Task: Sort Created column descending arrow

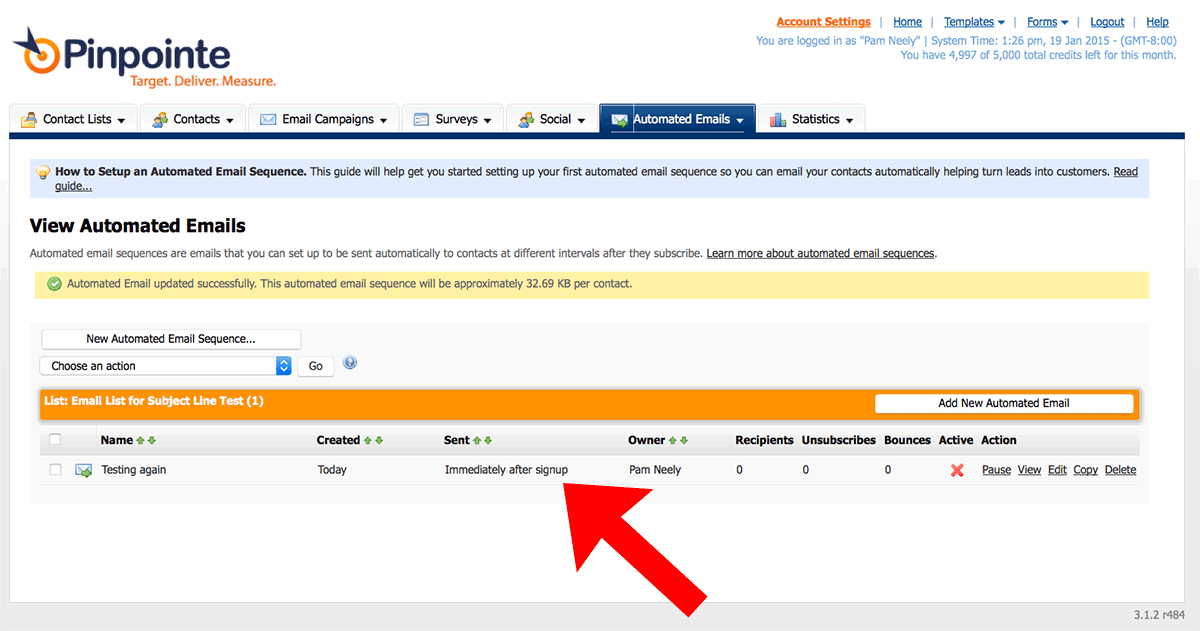Action: 379,440
